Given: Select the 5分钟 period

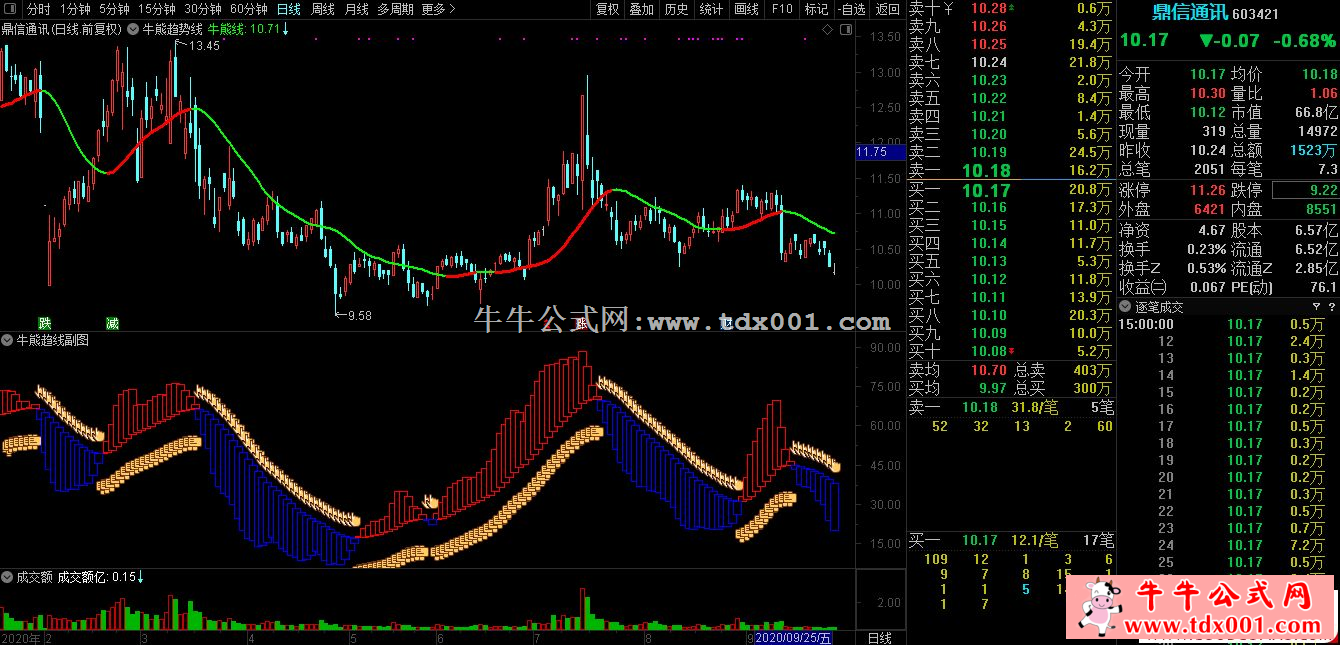Looking at the screenshot, I should [x=114, y=9].
